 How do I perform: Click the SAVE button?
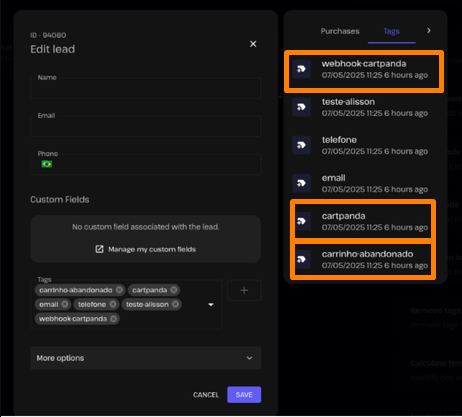click(x=244, y=395)
